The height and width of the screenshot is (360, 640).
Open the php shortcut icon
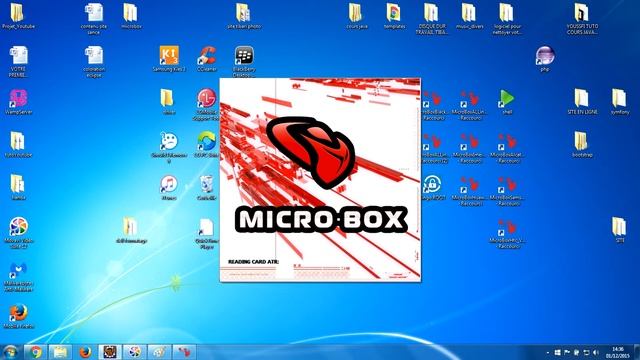pos(545,59)
